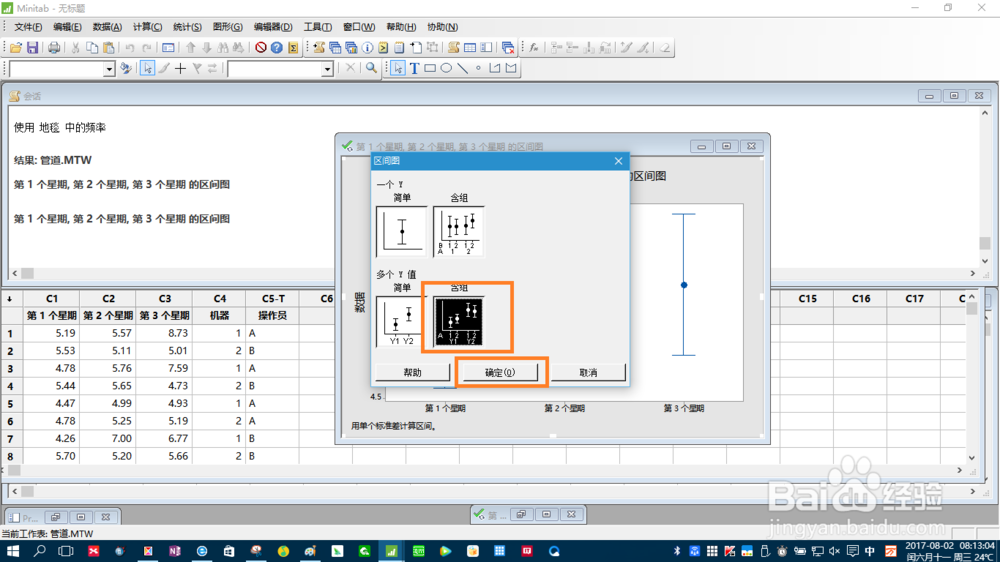
Task: Click the 操作员 column name cell
Action: click(272, 316)
